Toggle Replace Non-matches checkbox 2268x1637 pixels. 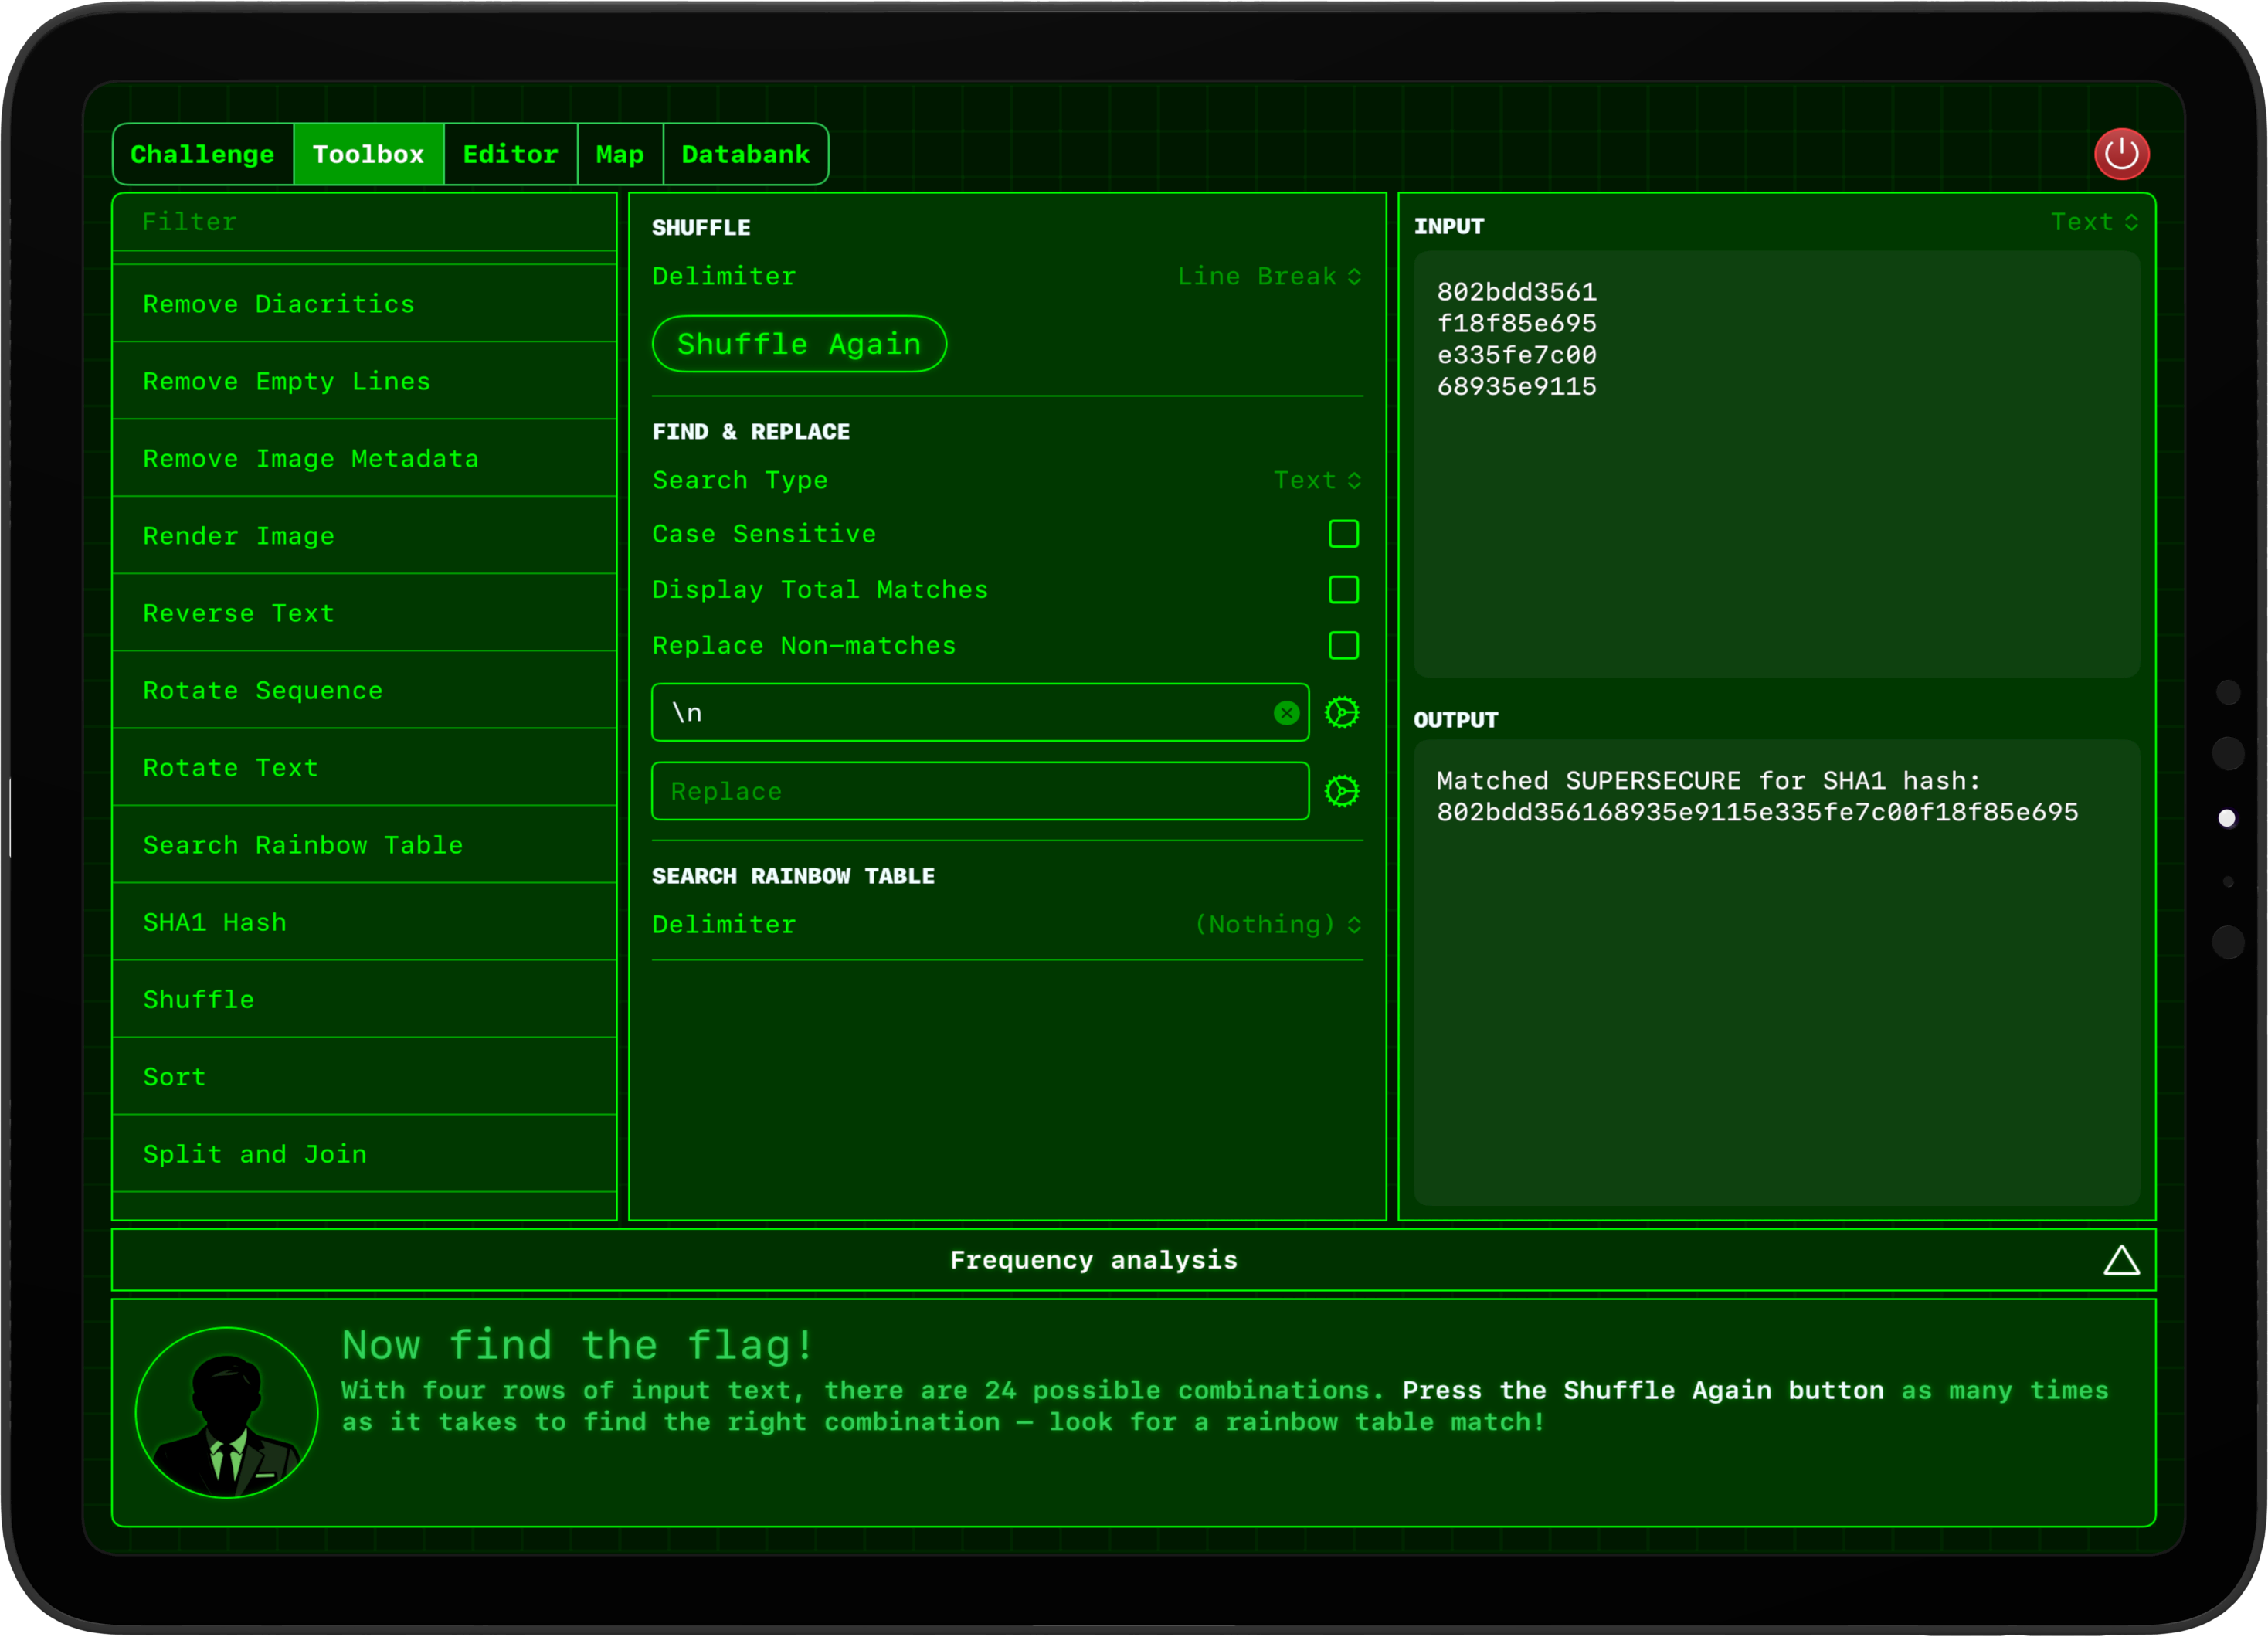(x=1343, y=646)
